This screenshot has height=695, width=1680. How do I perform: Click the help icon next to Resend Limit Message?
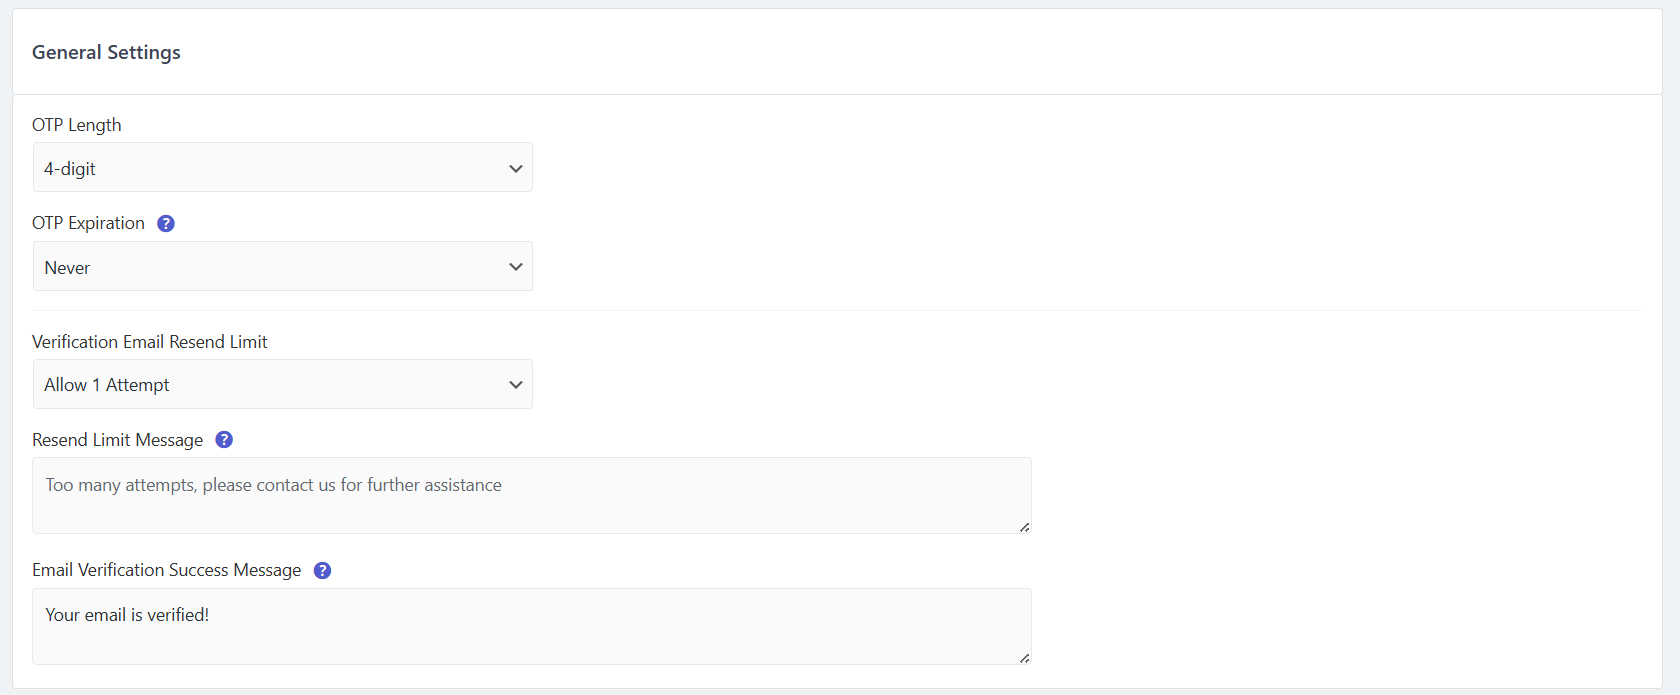(224, 440)
